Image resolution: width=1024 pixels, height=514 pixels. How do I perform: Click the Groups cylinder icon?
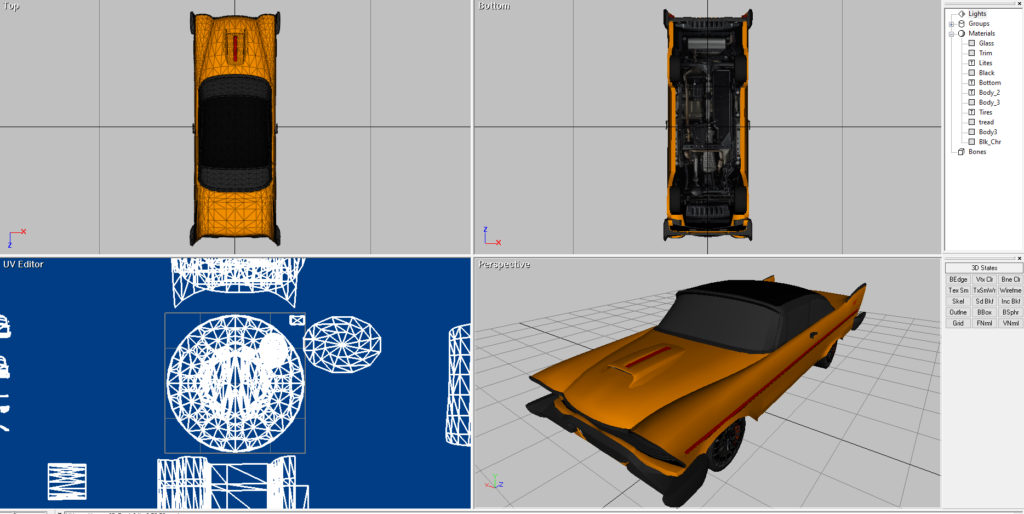pyautogui.click(x=961, y=24)
